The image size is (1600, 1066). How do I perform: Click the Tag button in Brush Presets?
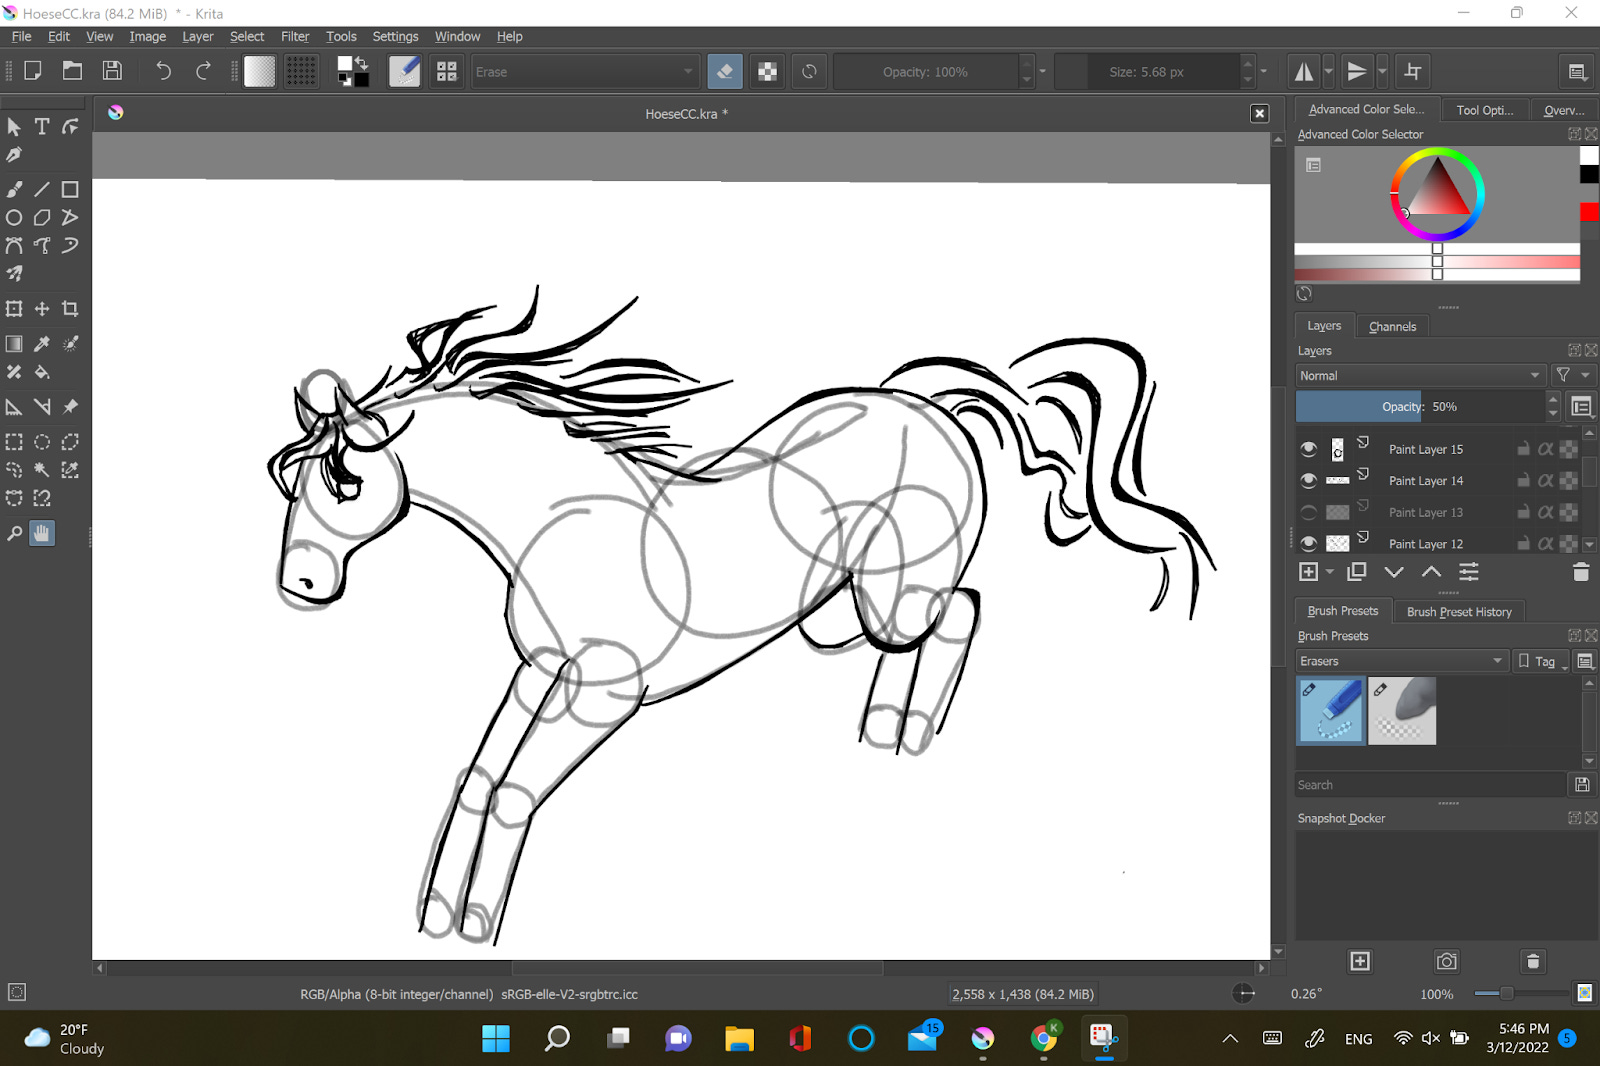pos(1540,661)
